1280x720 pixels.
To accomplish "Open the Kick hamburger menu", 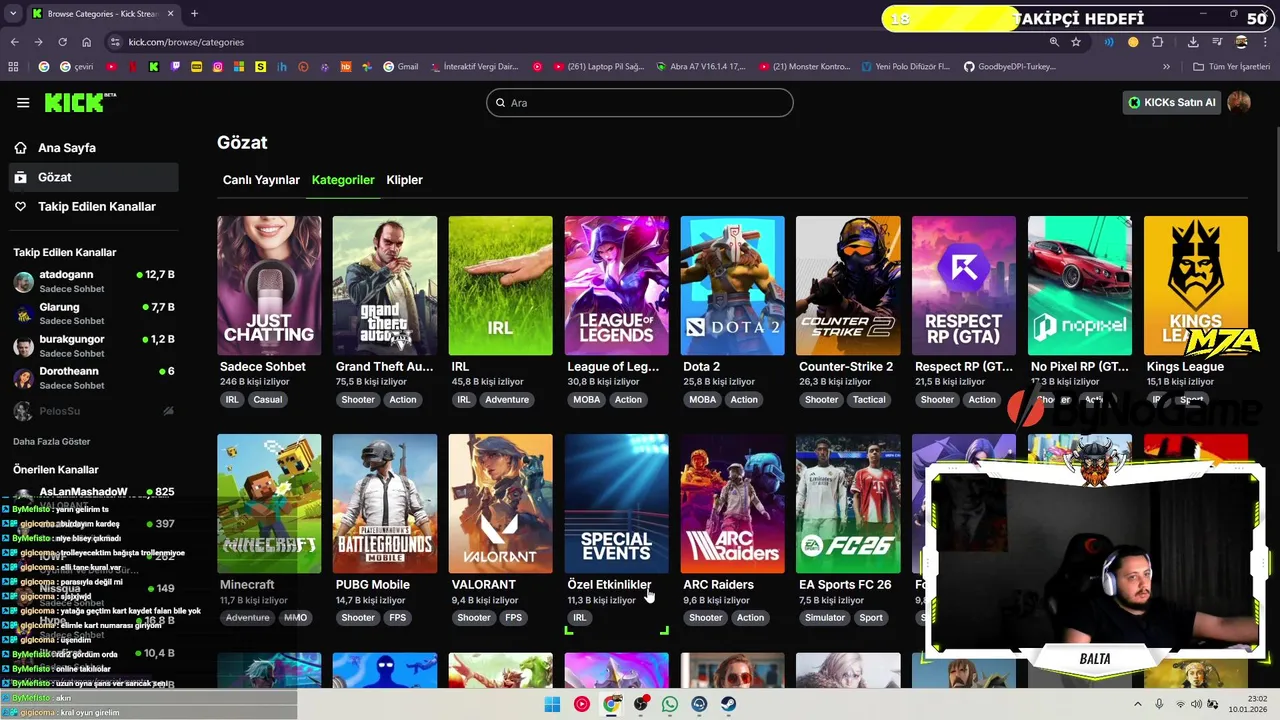I will click(23, 103).
